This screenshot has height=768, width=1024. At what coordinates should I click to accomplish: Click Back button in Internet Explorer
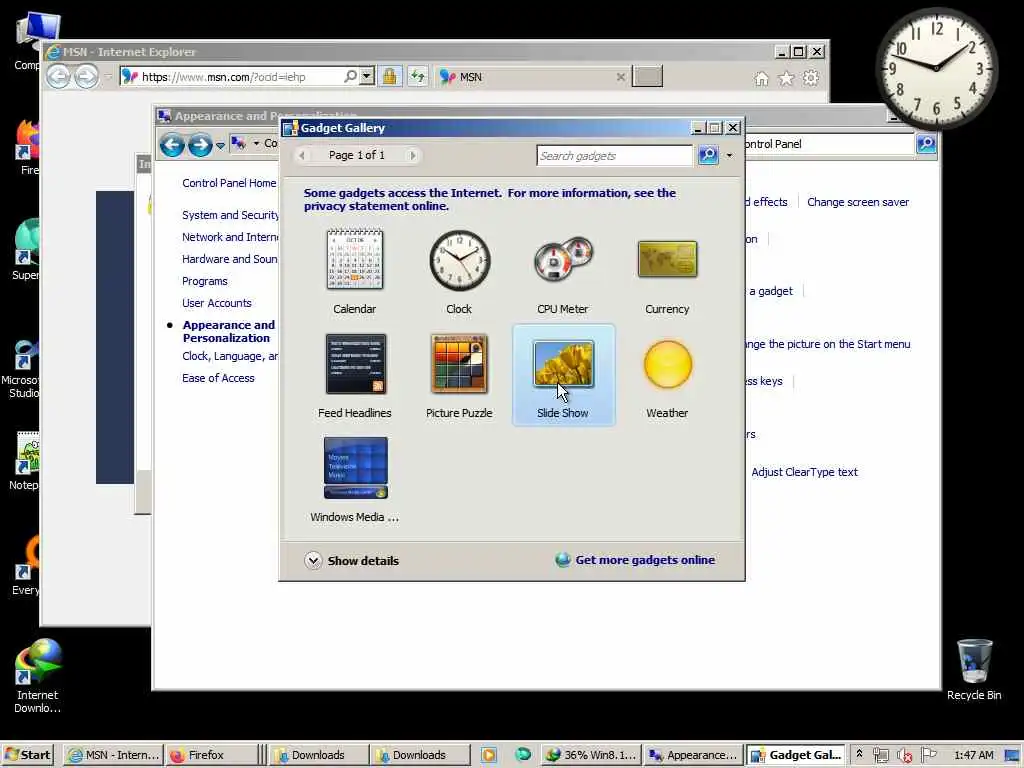59,76
